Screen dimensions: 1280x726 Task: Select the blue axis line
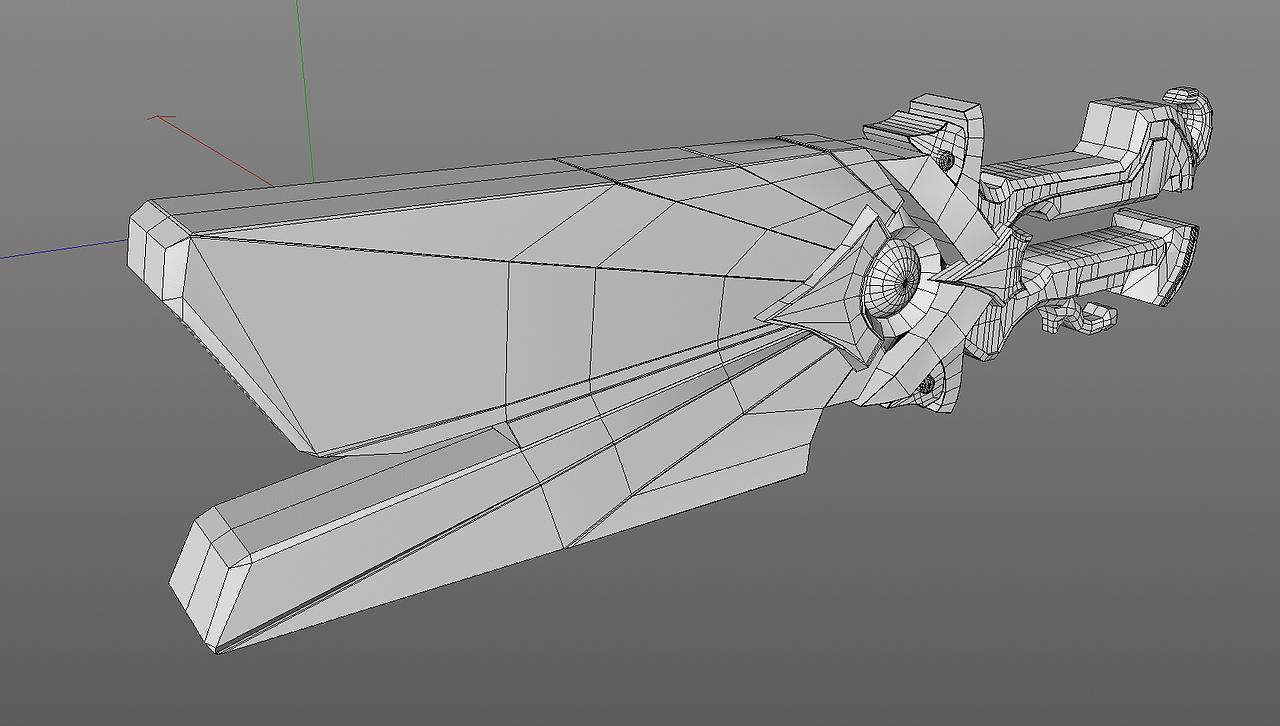pos(65,249)
